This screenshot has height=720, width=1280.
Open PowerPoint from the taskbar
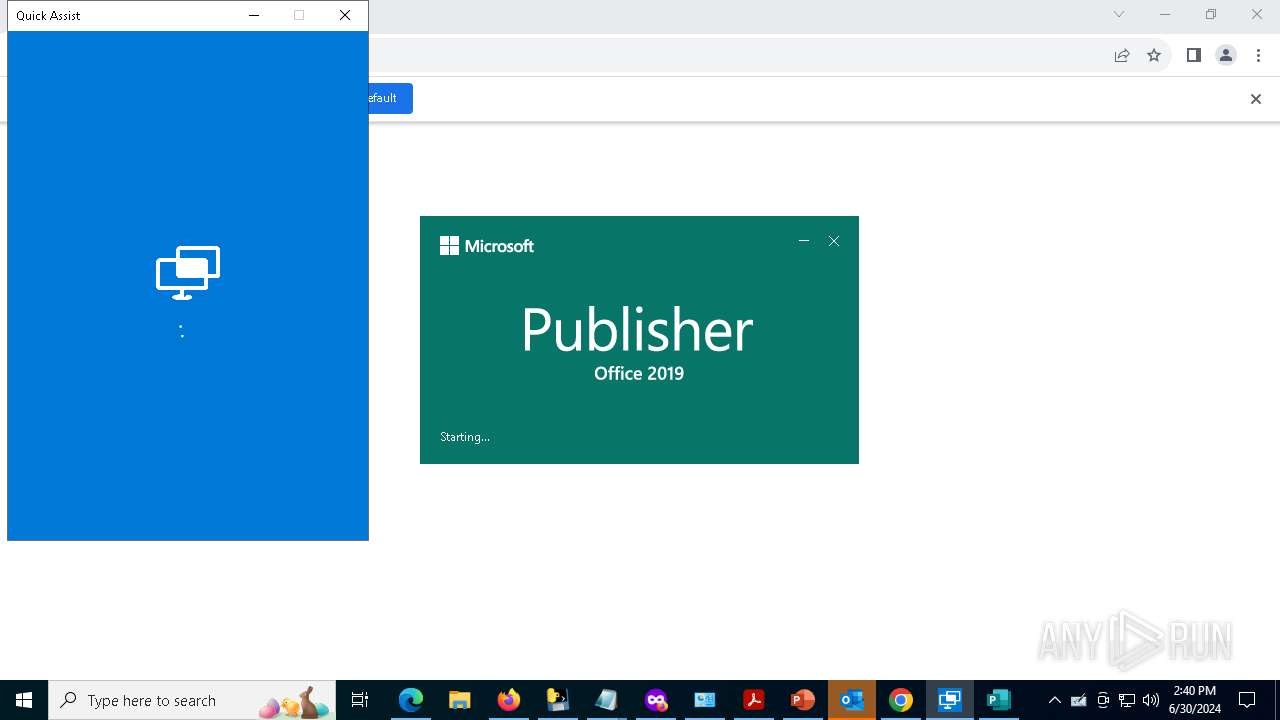803,700
